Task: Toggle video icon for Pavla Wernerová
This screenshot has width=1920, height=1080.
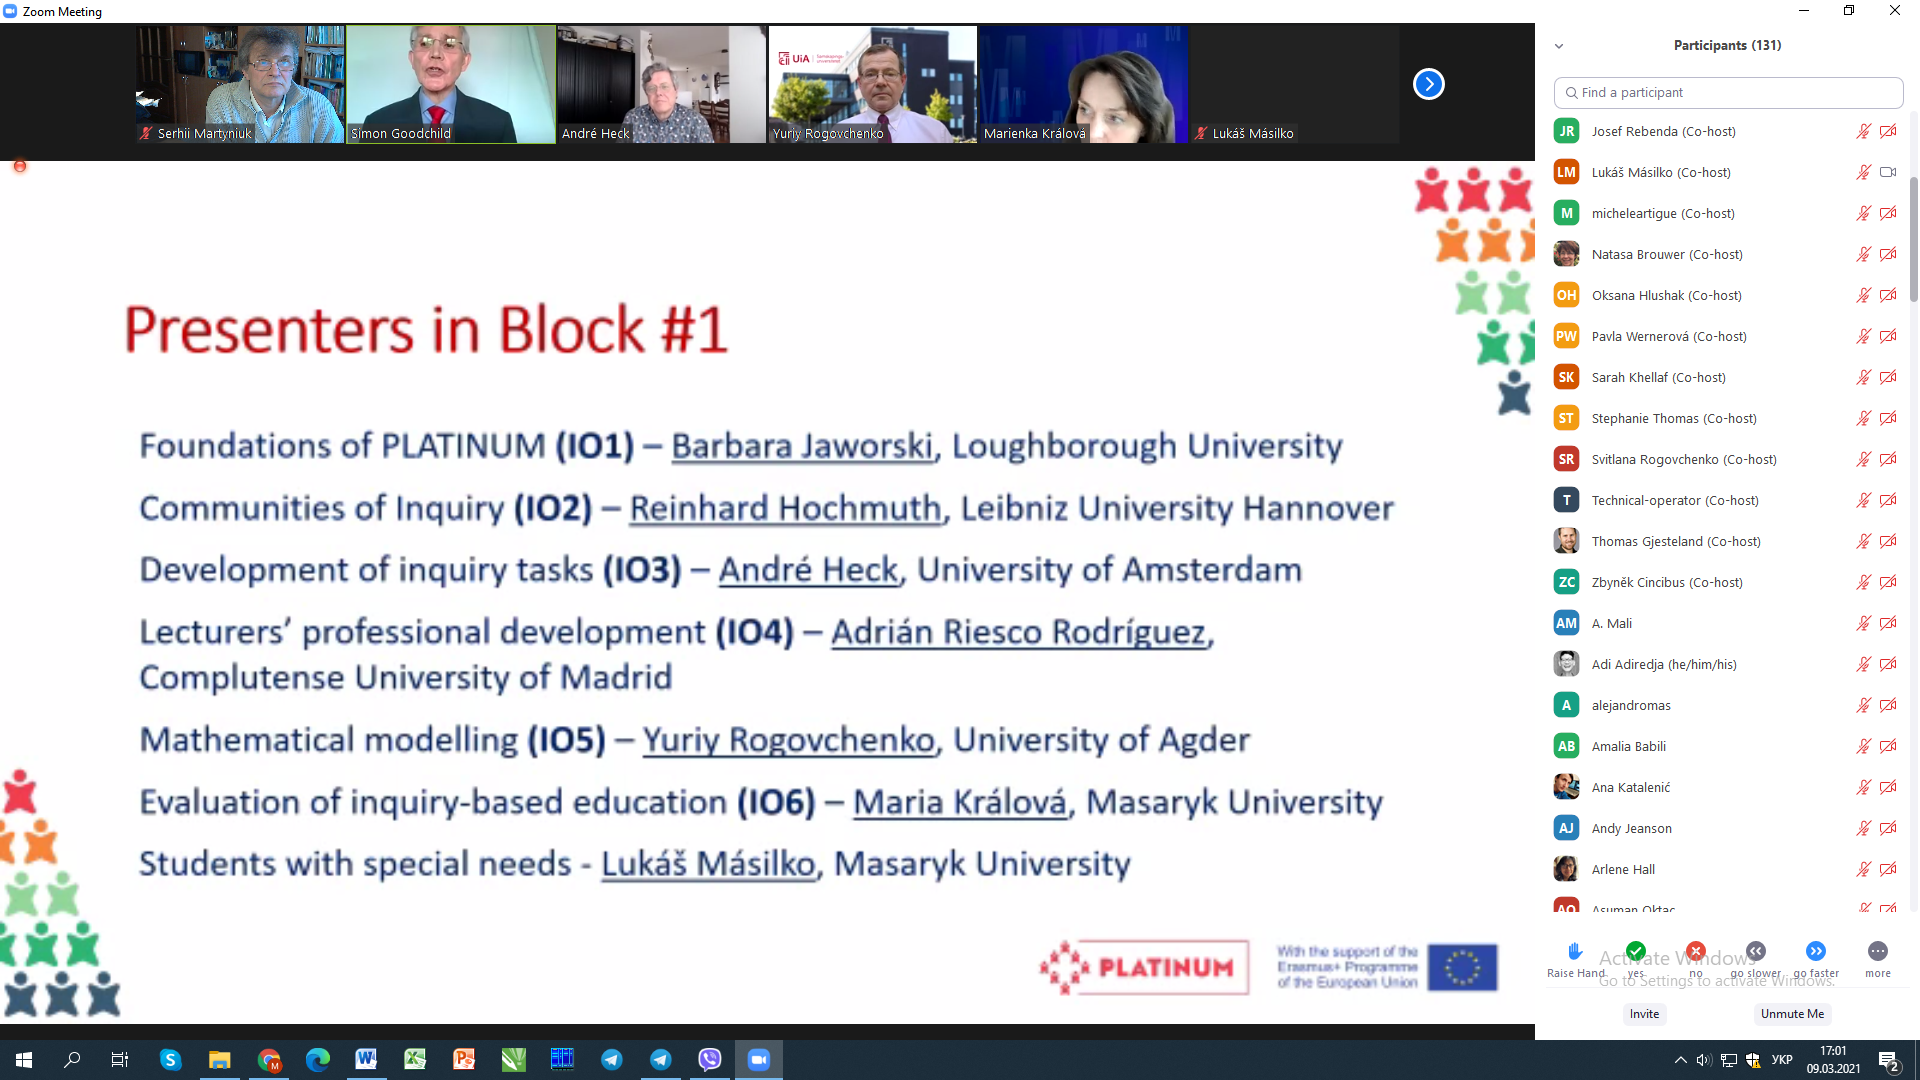Action: [1887, 336]
